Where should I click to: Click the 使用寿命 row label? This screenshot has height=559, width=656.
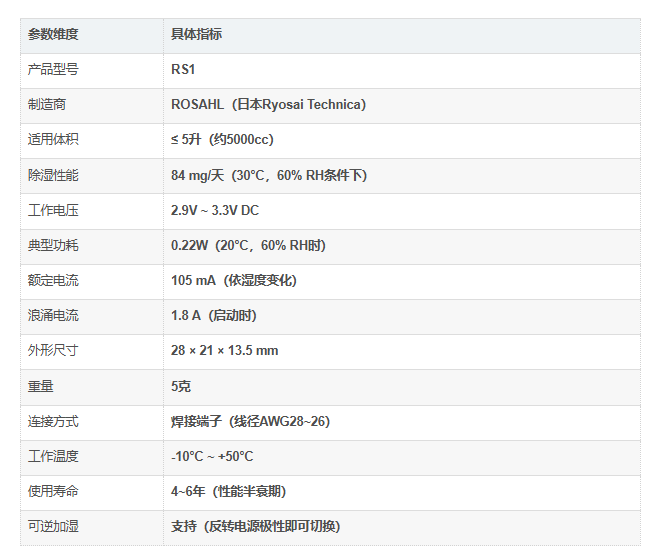click(x=53, y=492)
